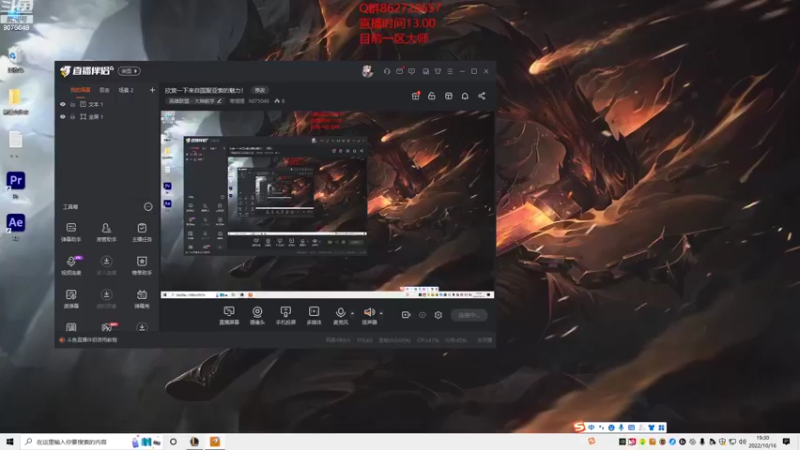Open the hamburger menu in title bar
Image resolution: width=800 pixels, height=450 pixels.
(450, 71)
